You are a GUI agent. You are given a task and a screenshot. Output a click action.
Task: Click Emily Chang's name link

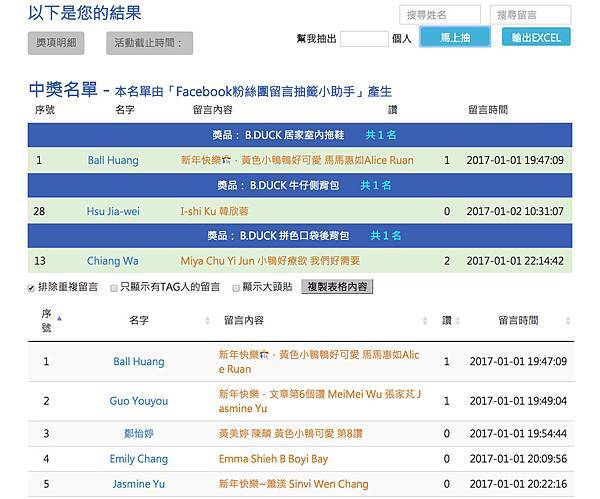[139, 459]
